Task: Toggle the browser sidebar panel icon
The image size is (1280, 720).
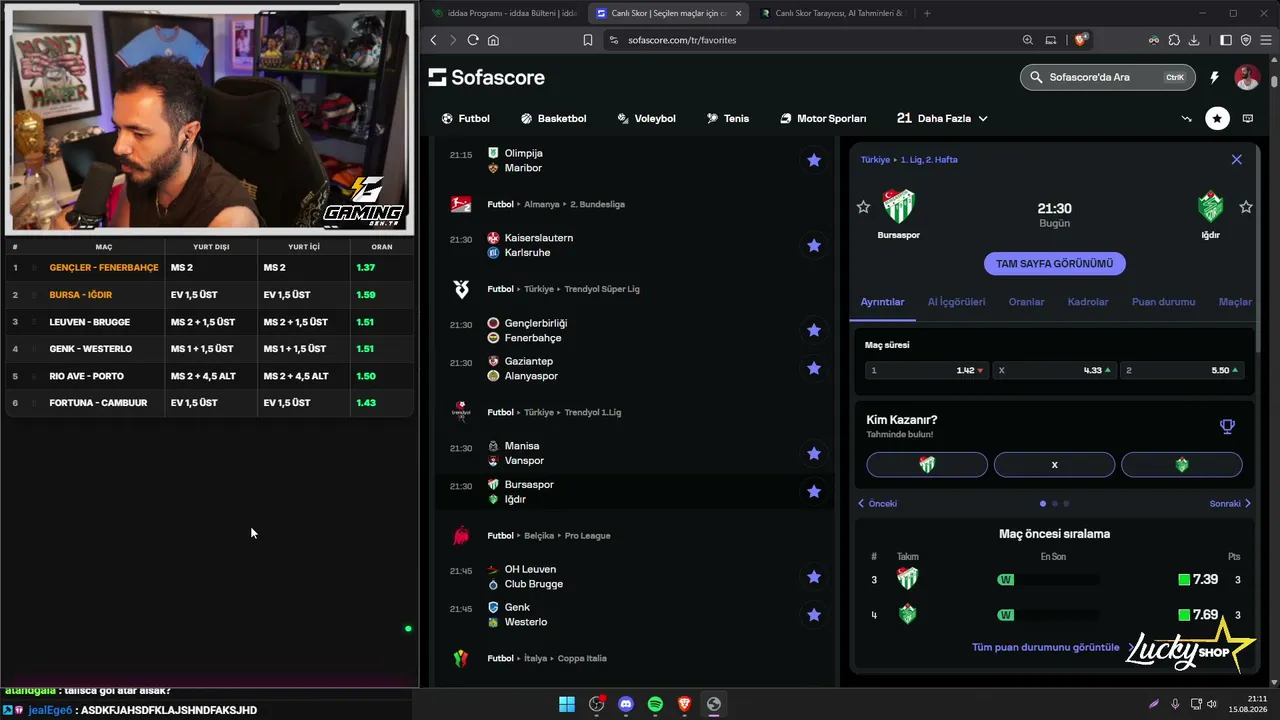Action: coord(1226,40)
